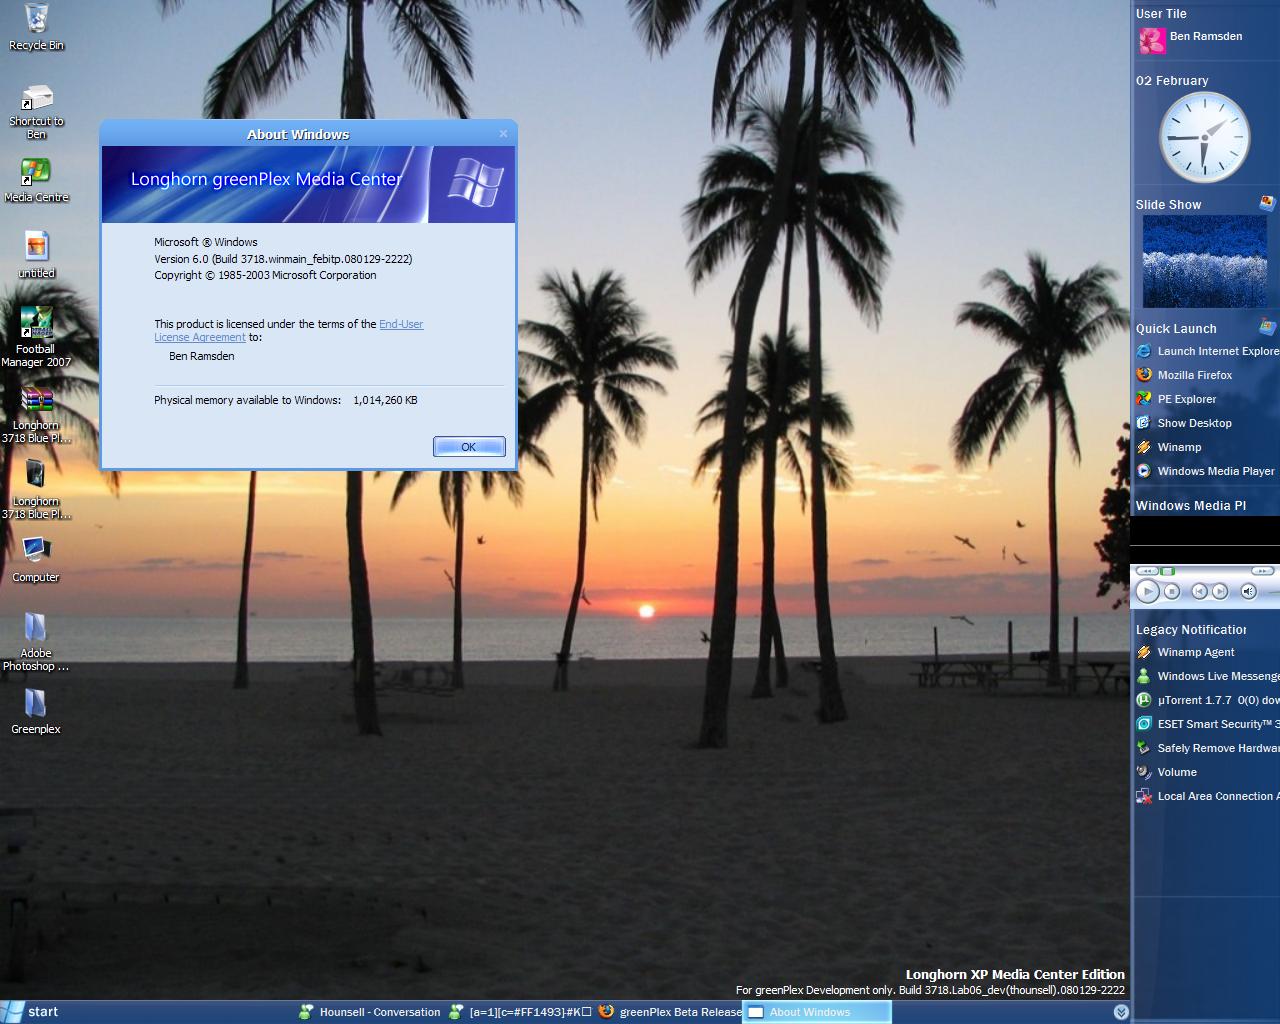Mute sound in sidebar media player
Image resolution: width=1280 pixels, height=1024 pixels.
1248,591
